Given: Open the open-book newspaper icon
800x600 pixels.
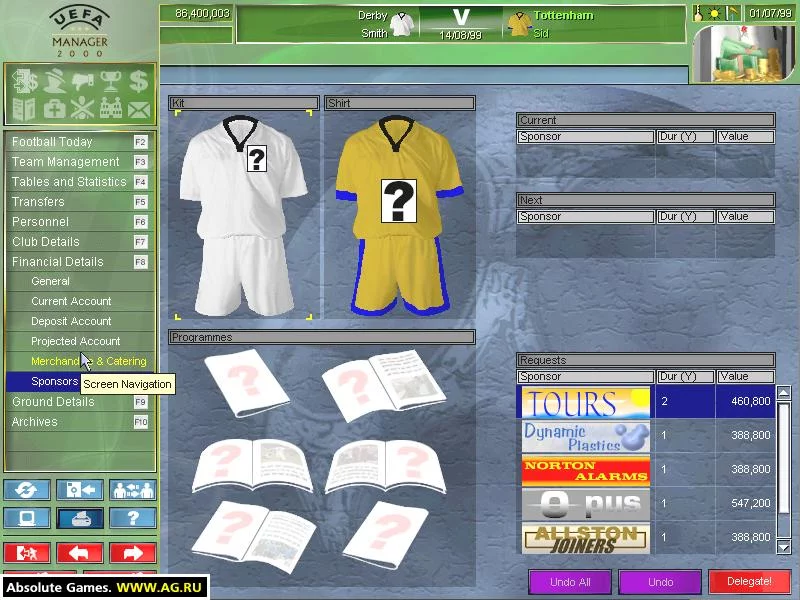Looking at the screenshot, I should [x=24, y=109].
